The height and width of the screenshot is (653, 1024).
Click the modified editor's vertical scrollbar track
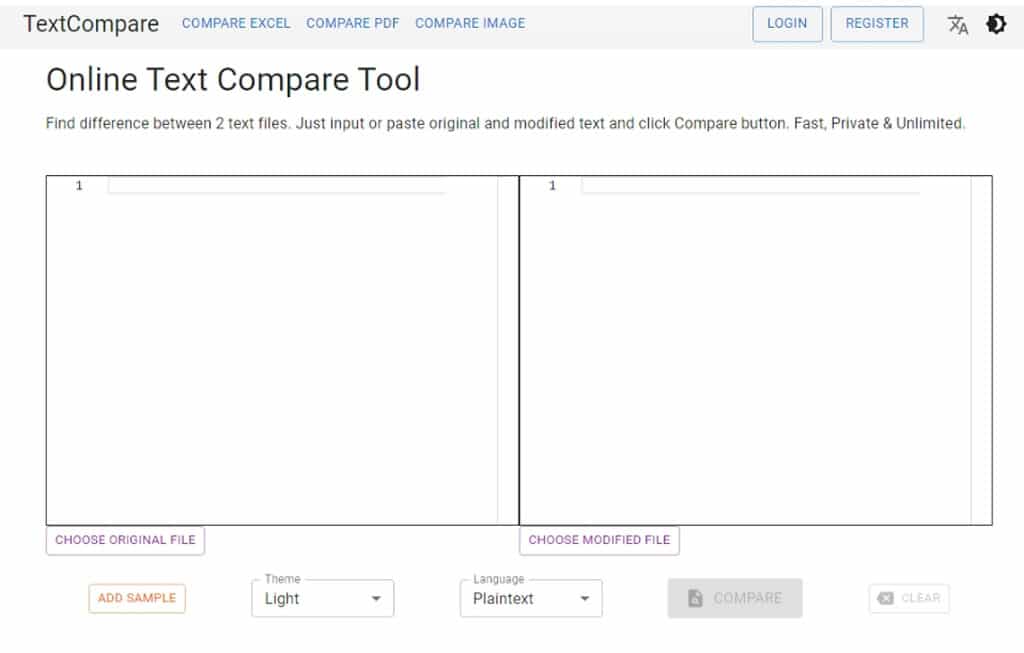coord(981,350)
